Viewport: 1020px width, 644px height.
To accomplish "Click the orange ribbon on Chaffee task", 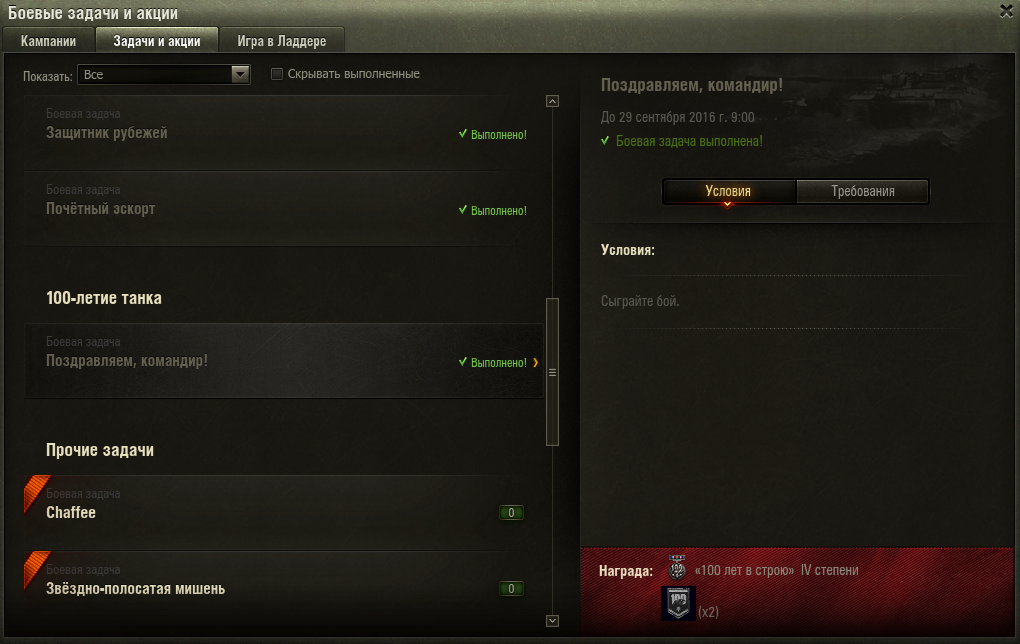I will 36,491.
